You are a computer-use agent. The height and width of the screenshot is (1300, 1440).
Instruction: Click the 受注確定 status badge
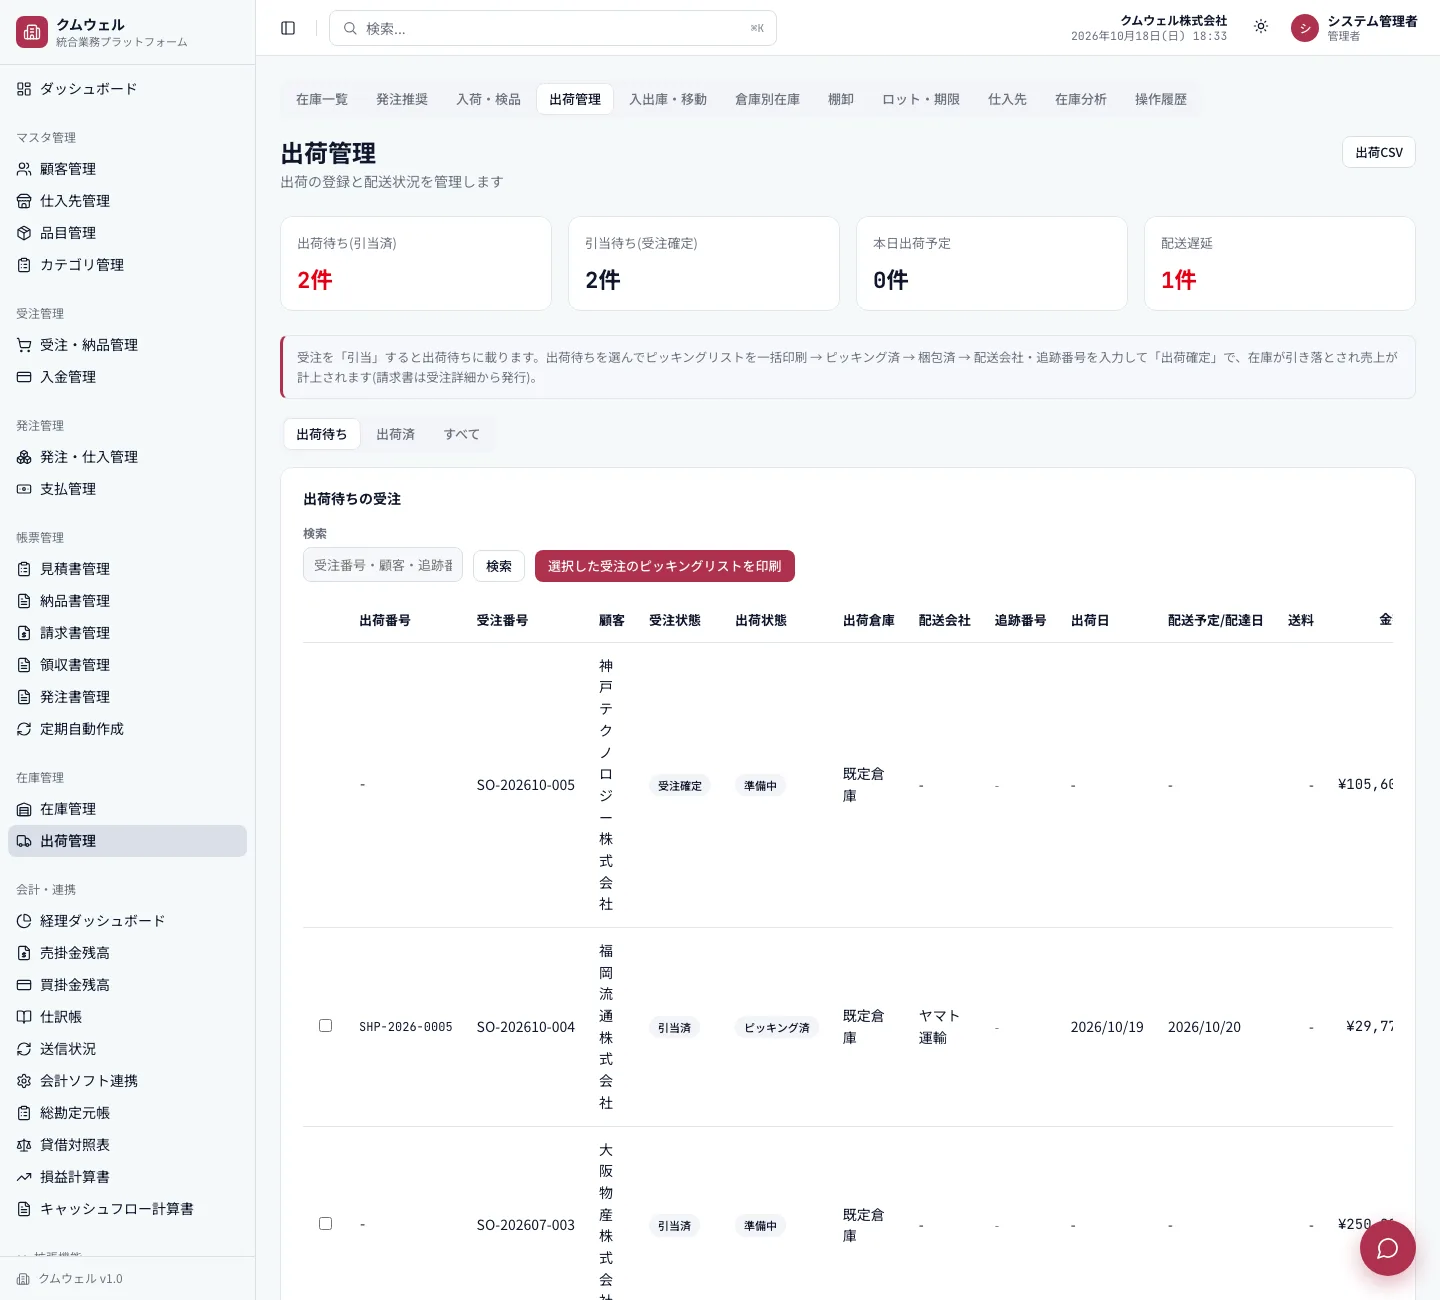point(680,786)
